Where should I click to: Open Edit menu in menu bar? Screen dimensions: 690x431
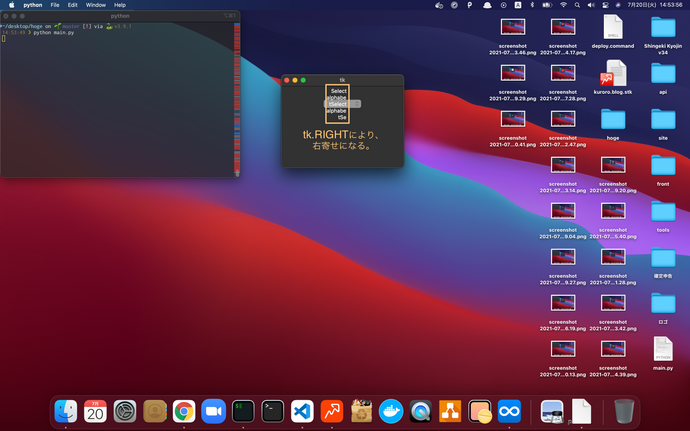pos(73,5)
